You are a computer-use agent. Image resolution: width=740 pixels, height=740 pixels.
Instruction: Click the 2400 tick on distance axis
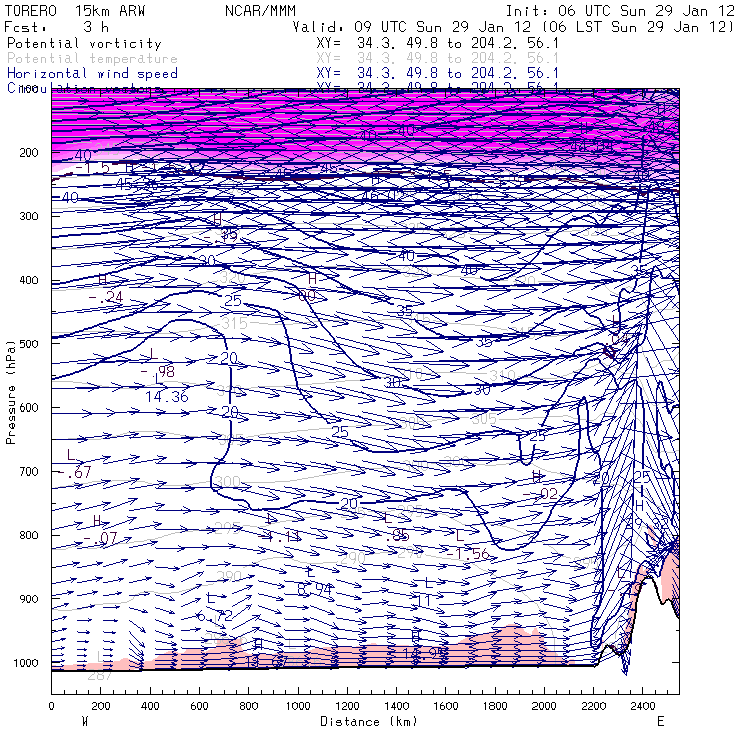[x=643, y=706]
